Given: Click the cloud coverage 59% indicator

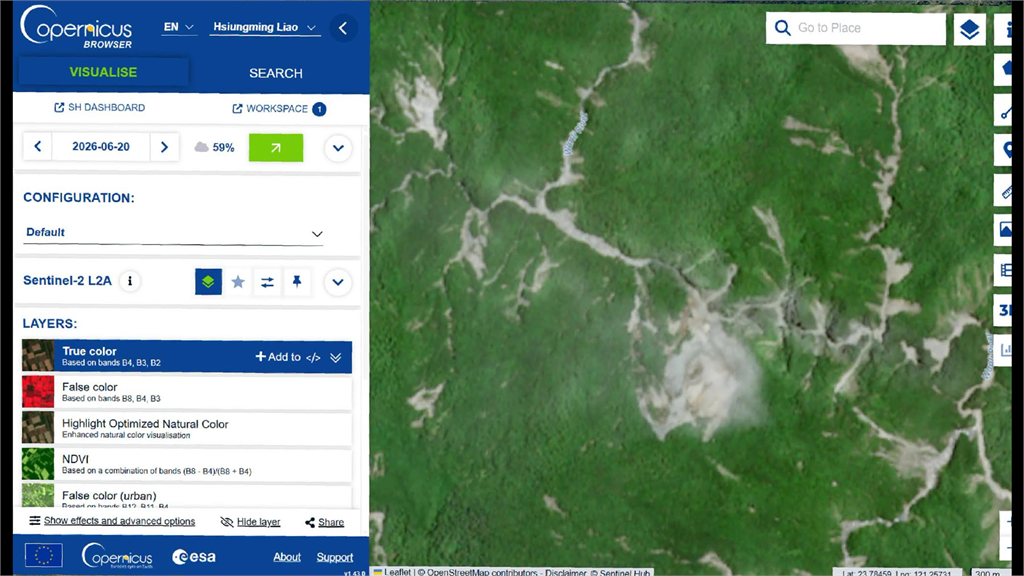Looking at the screenshot, I should pyautogui.click(x=214, y=148).
